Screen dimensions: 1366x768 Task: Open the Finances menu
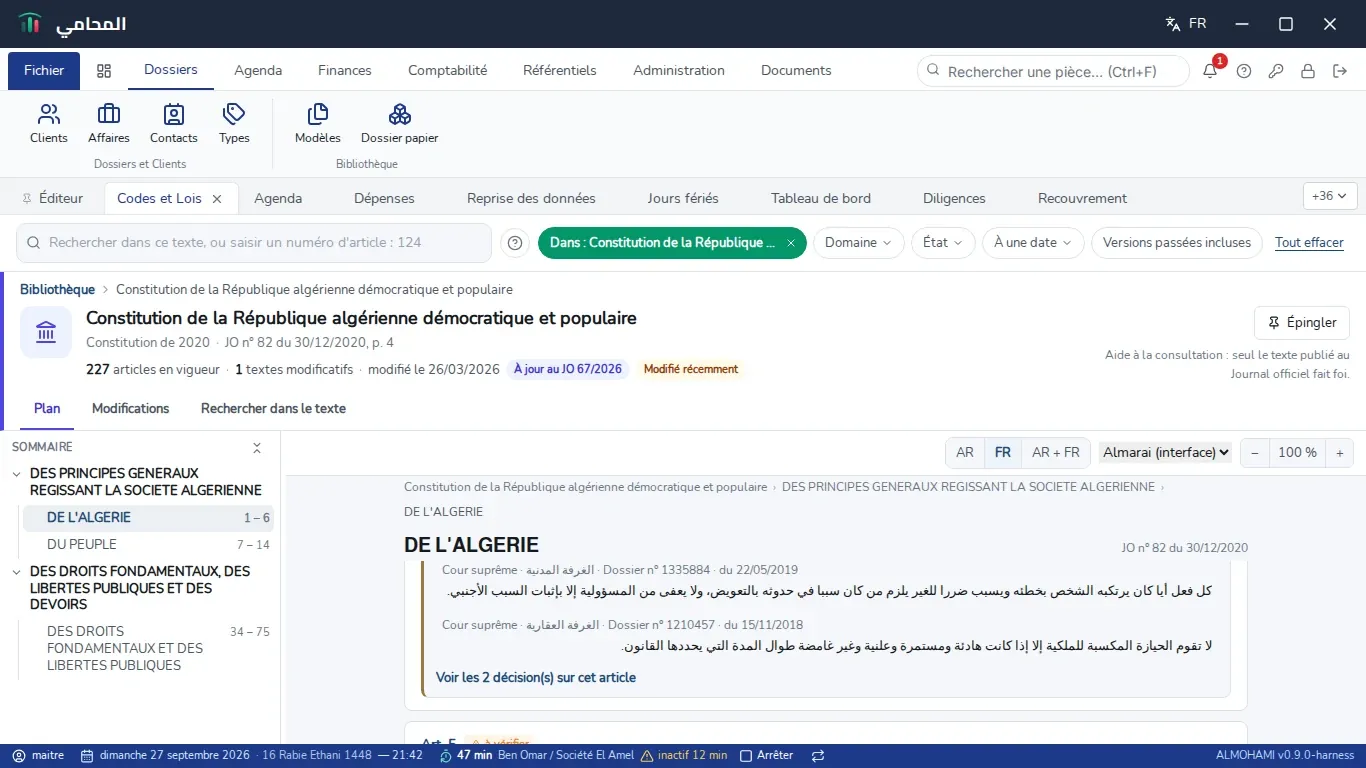(x=345, y=71)
